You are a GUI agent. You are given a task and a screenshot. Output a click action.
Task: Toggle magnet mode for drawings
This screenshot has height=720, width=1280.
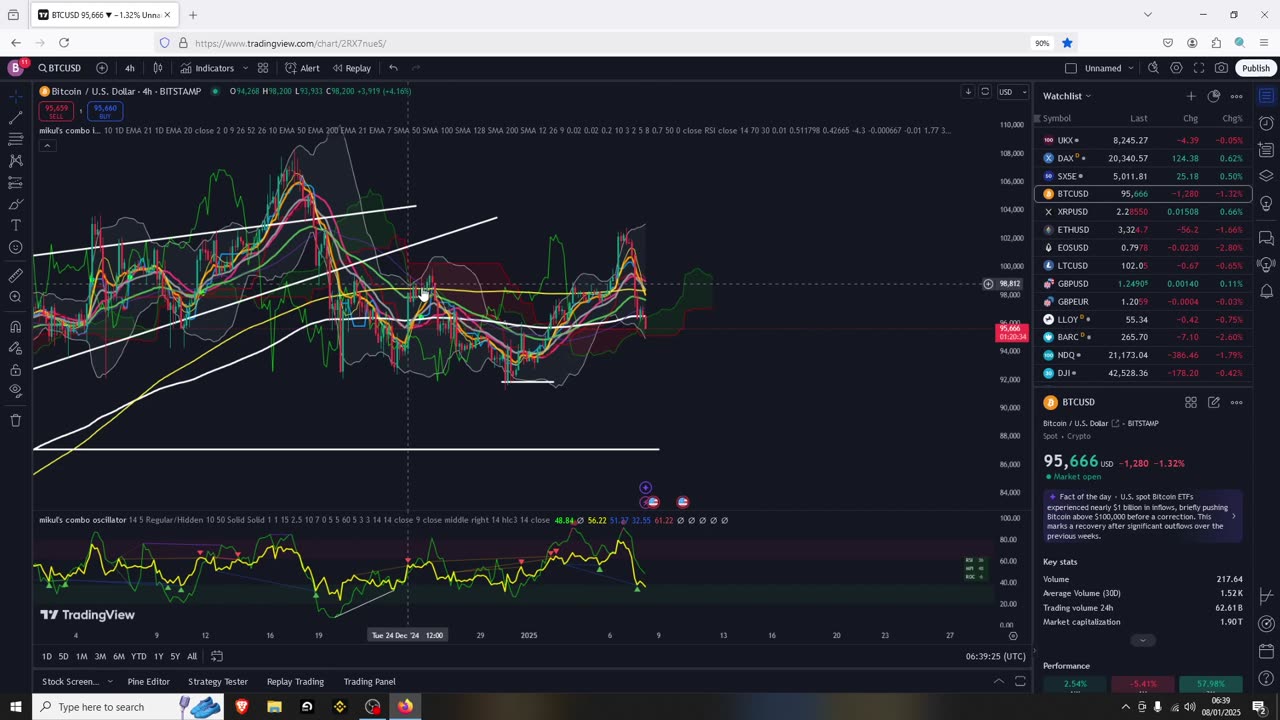15,326
